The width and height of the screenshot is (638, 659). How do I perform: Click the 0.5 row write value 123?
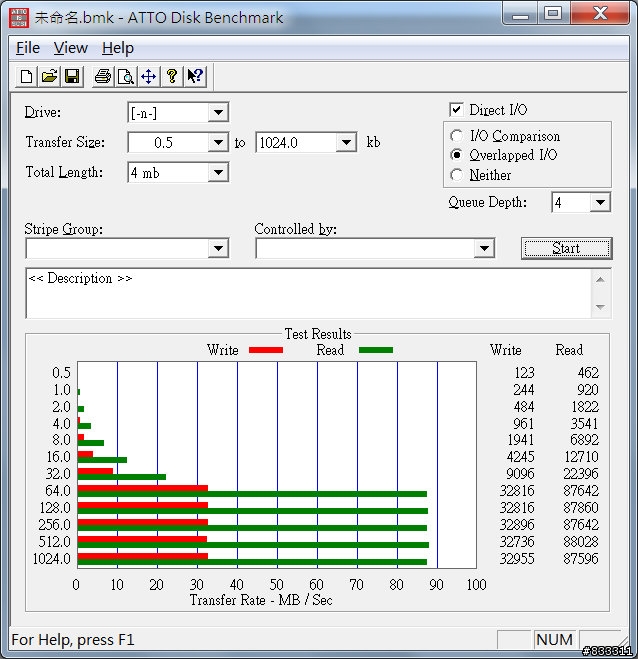point(524,373)
